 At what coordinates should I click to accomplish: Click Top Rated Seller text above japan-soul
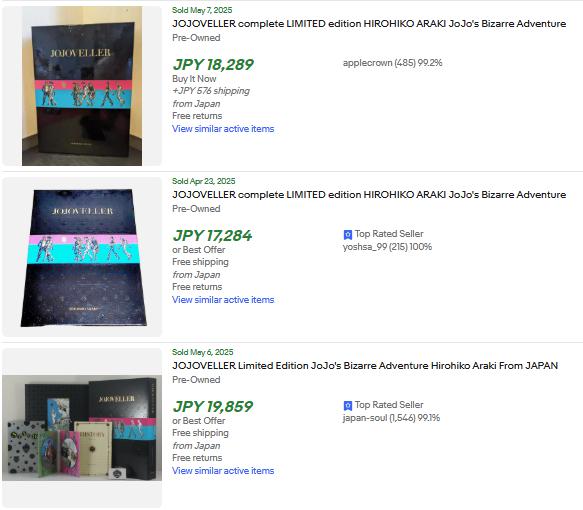point(389,405)
